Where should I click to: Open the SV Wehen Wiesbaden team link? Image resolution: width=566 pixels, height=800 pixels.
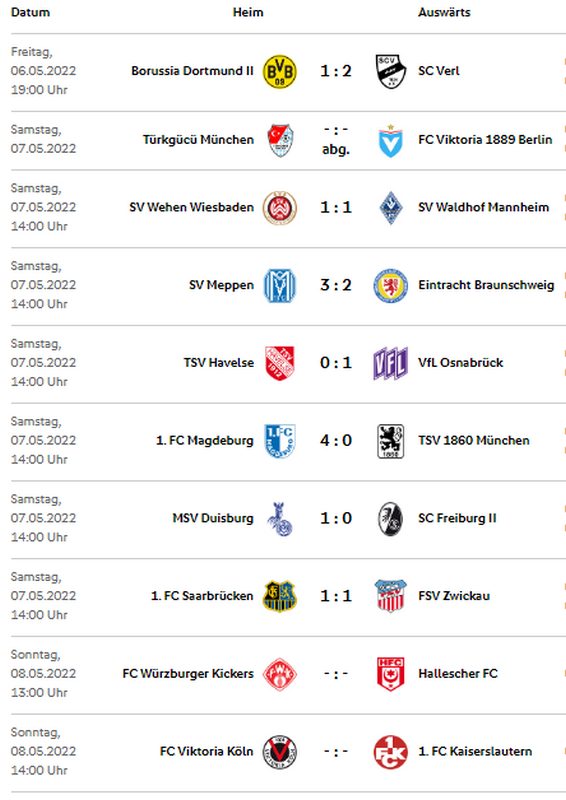pyautogui.click(x=191, y=207)
